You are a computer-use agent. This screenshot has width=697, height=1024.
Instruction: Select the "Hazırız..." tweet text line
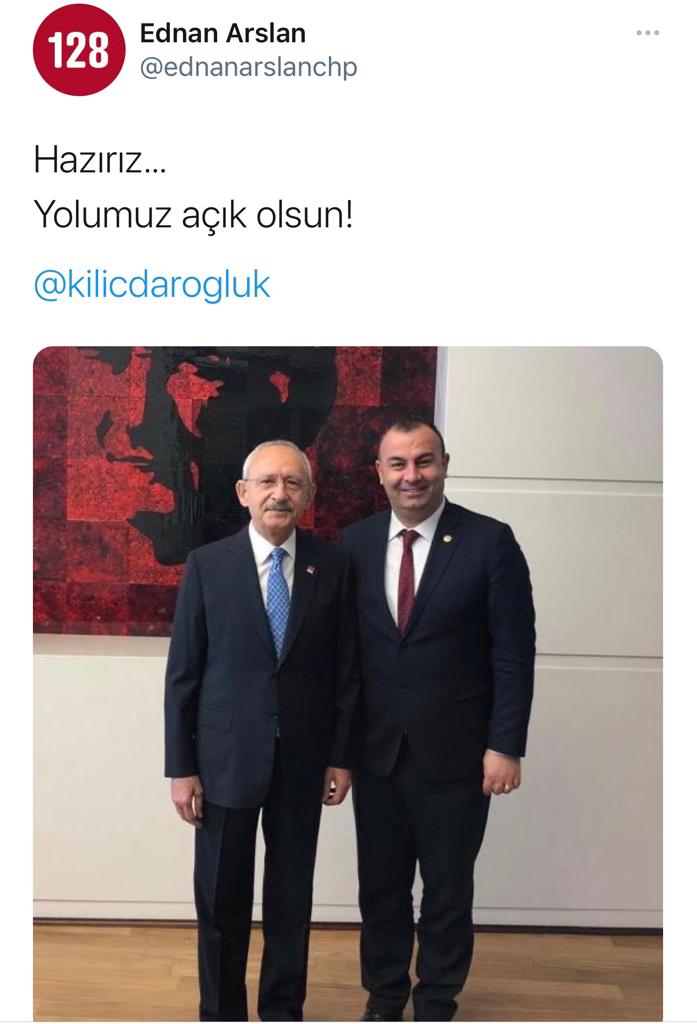click(100, 160)
